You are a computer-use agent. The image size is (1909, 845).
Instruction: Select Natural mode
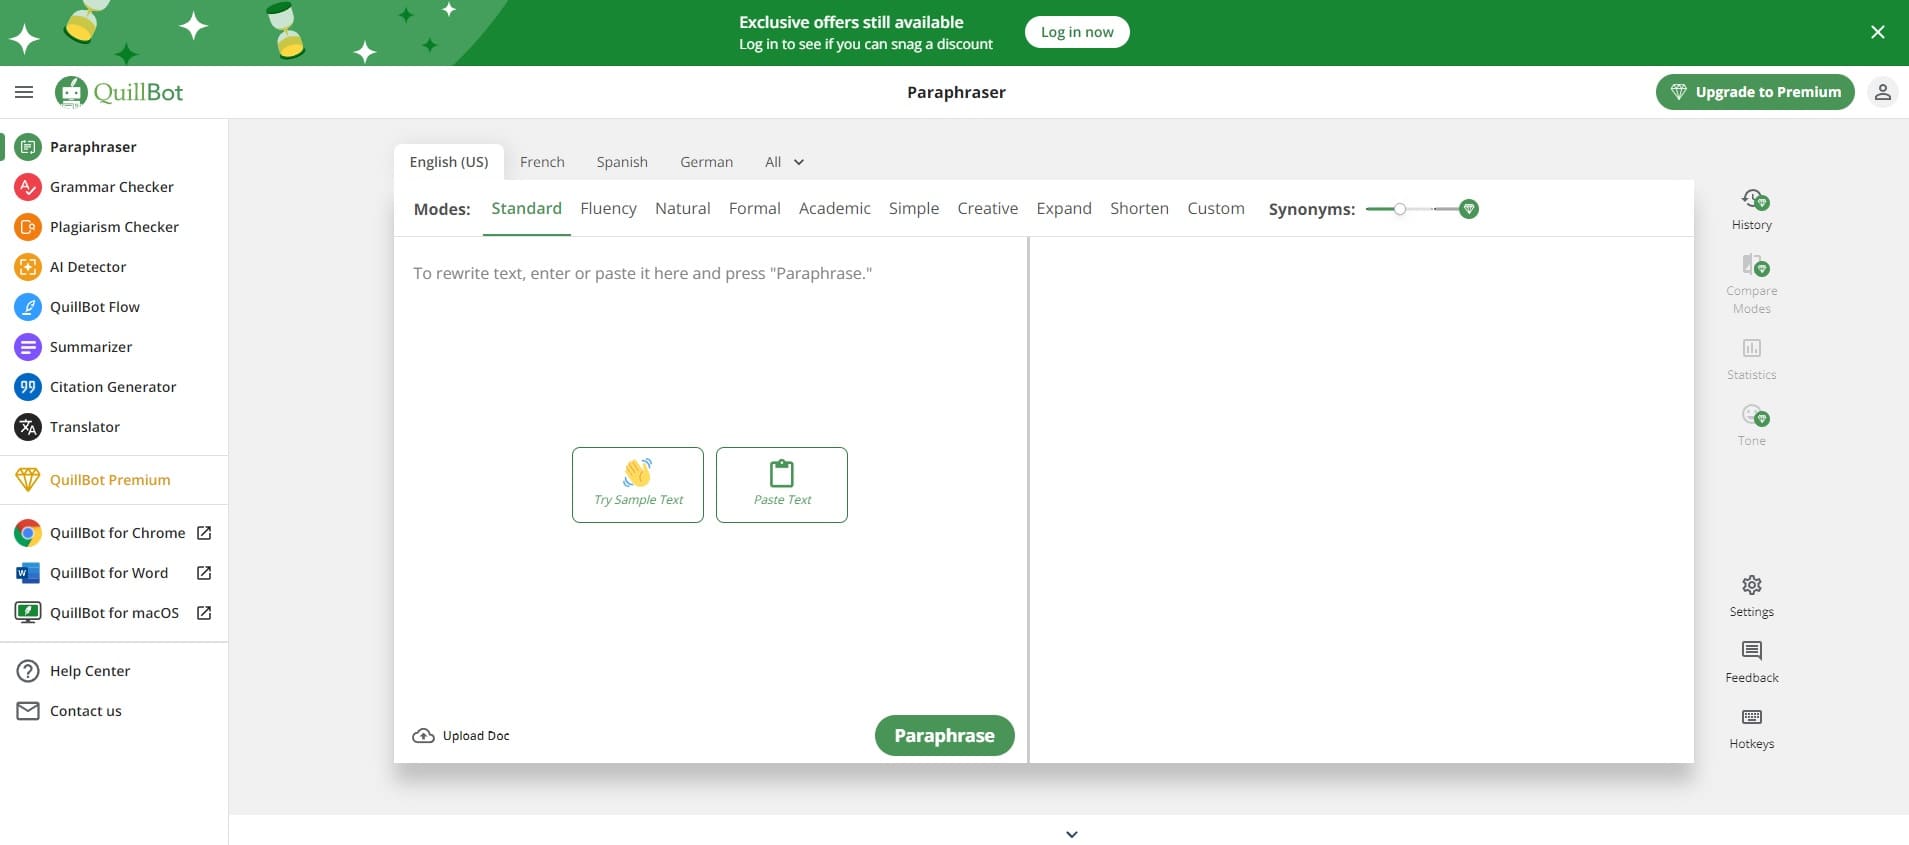point(683,208)
